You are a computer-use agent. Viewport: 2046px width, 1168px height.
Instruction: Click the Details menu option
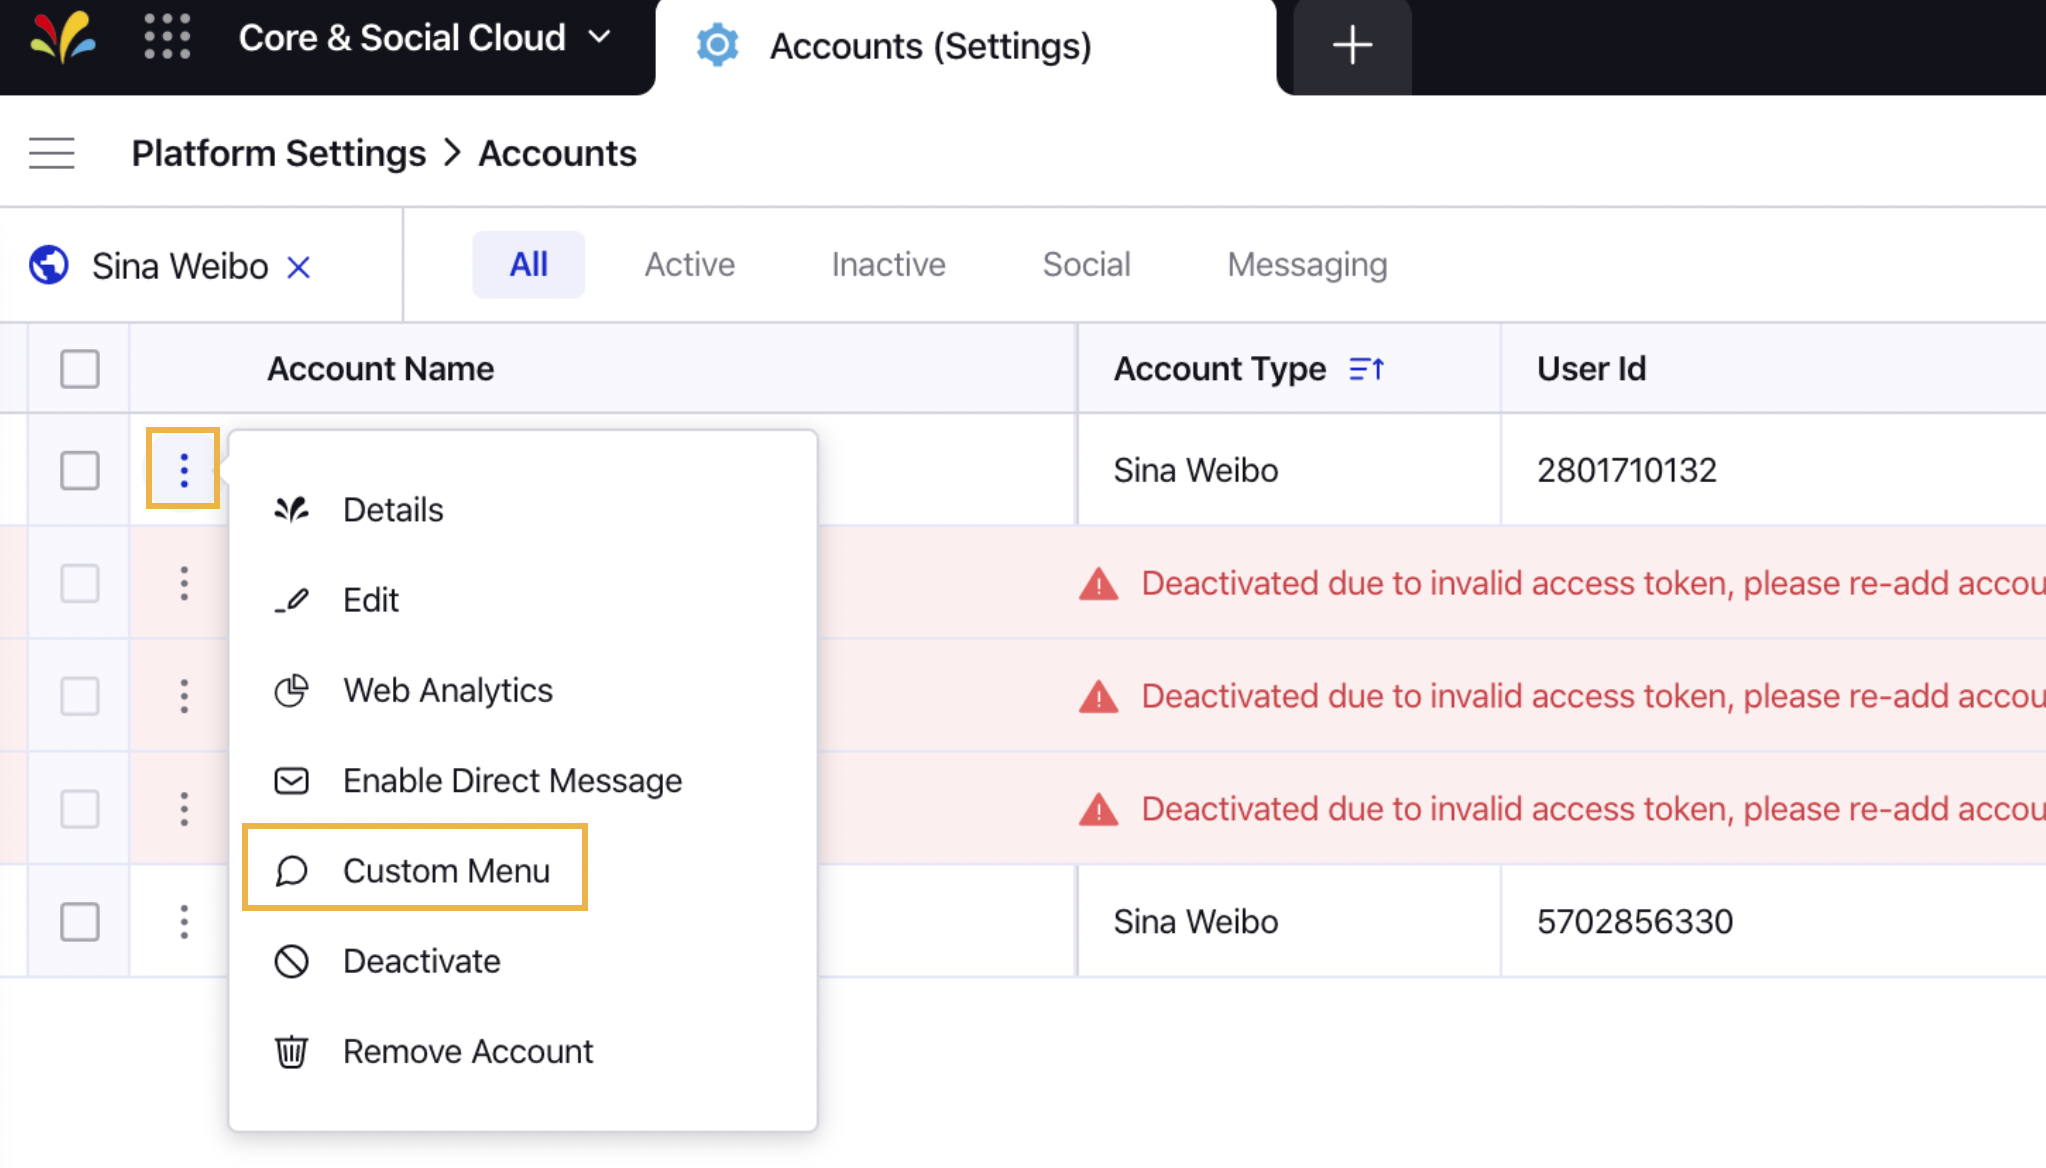point(392,509)
